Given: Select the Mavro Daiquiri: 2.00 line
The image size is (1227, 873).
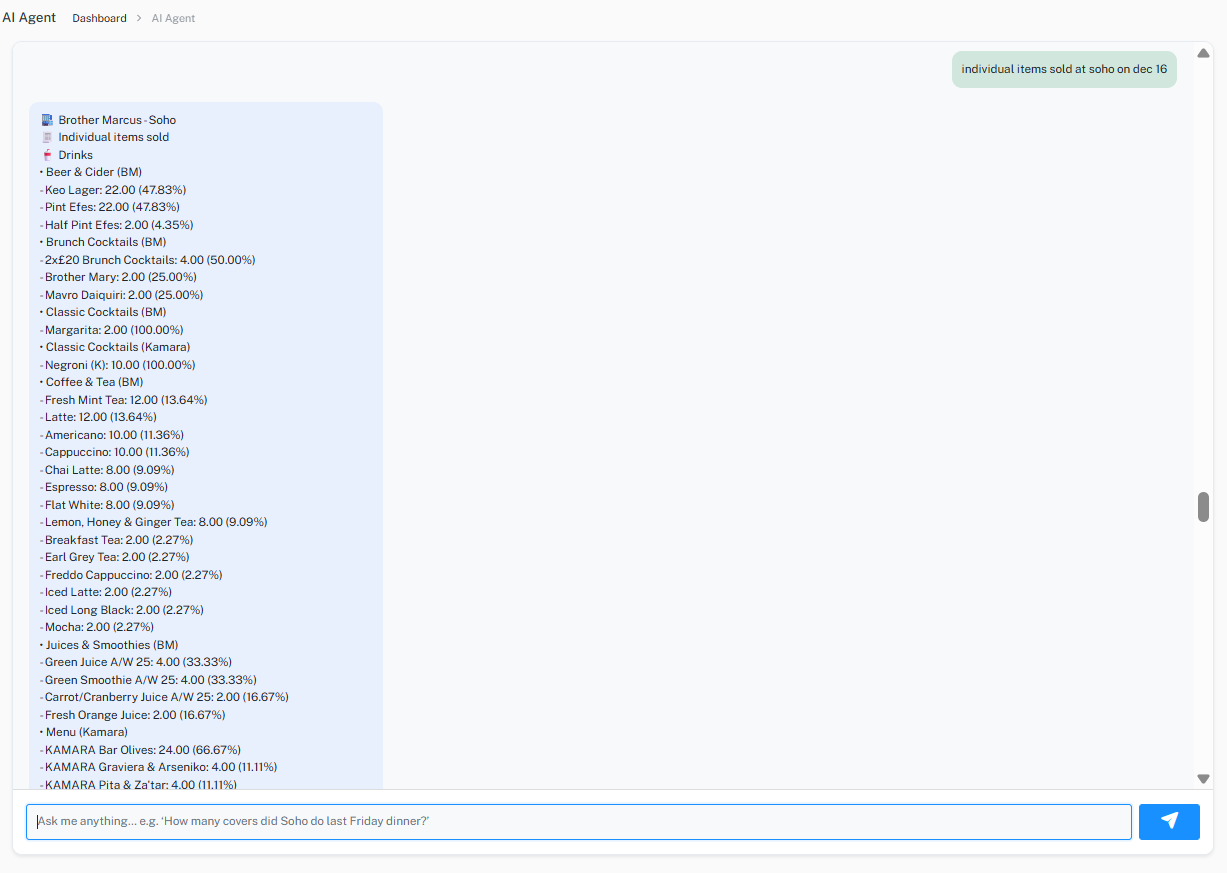Looking at the screenshot, I should [122, 295].
